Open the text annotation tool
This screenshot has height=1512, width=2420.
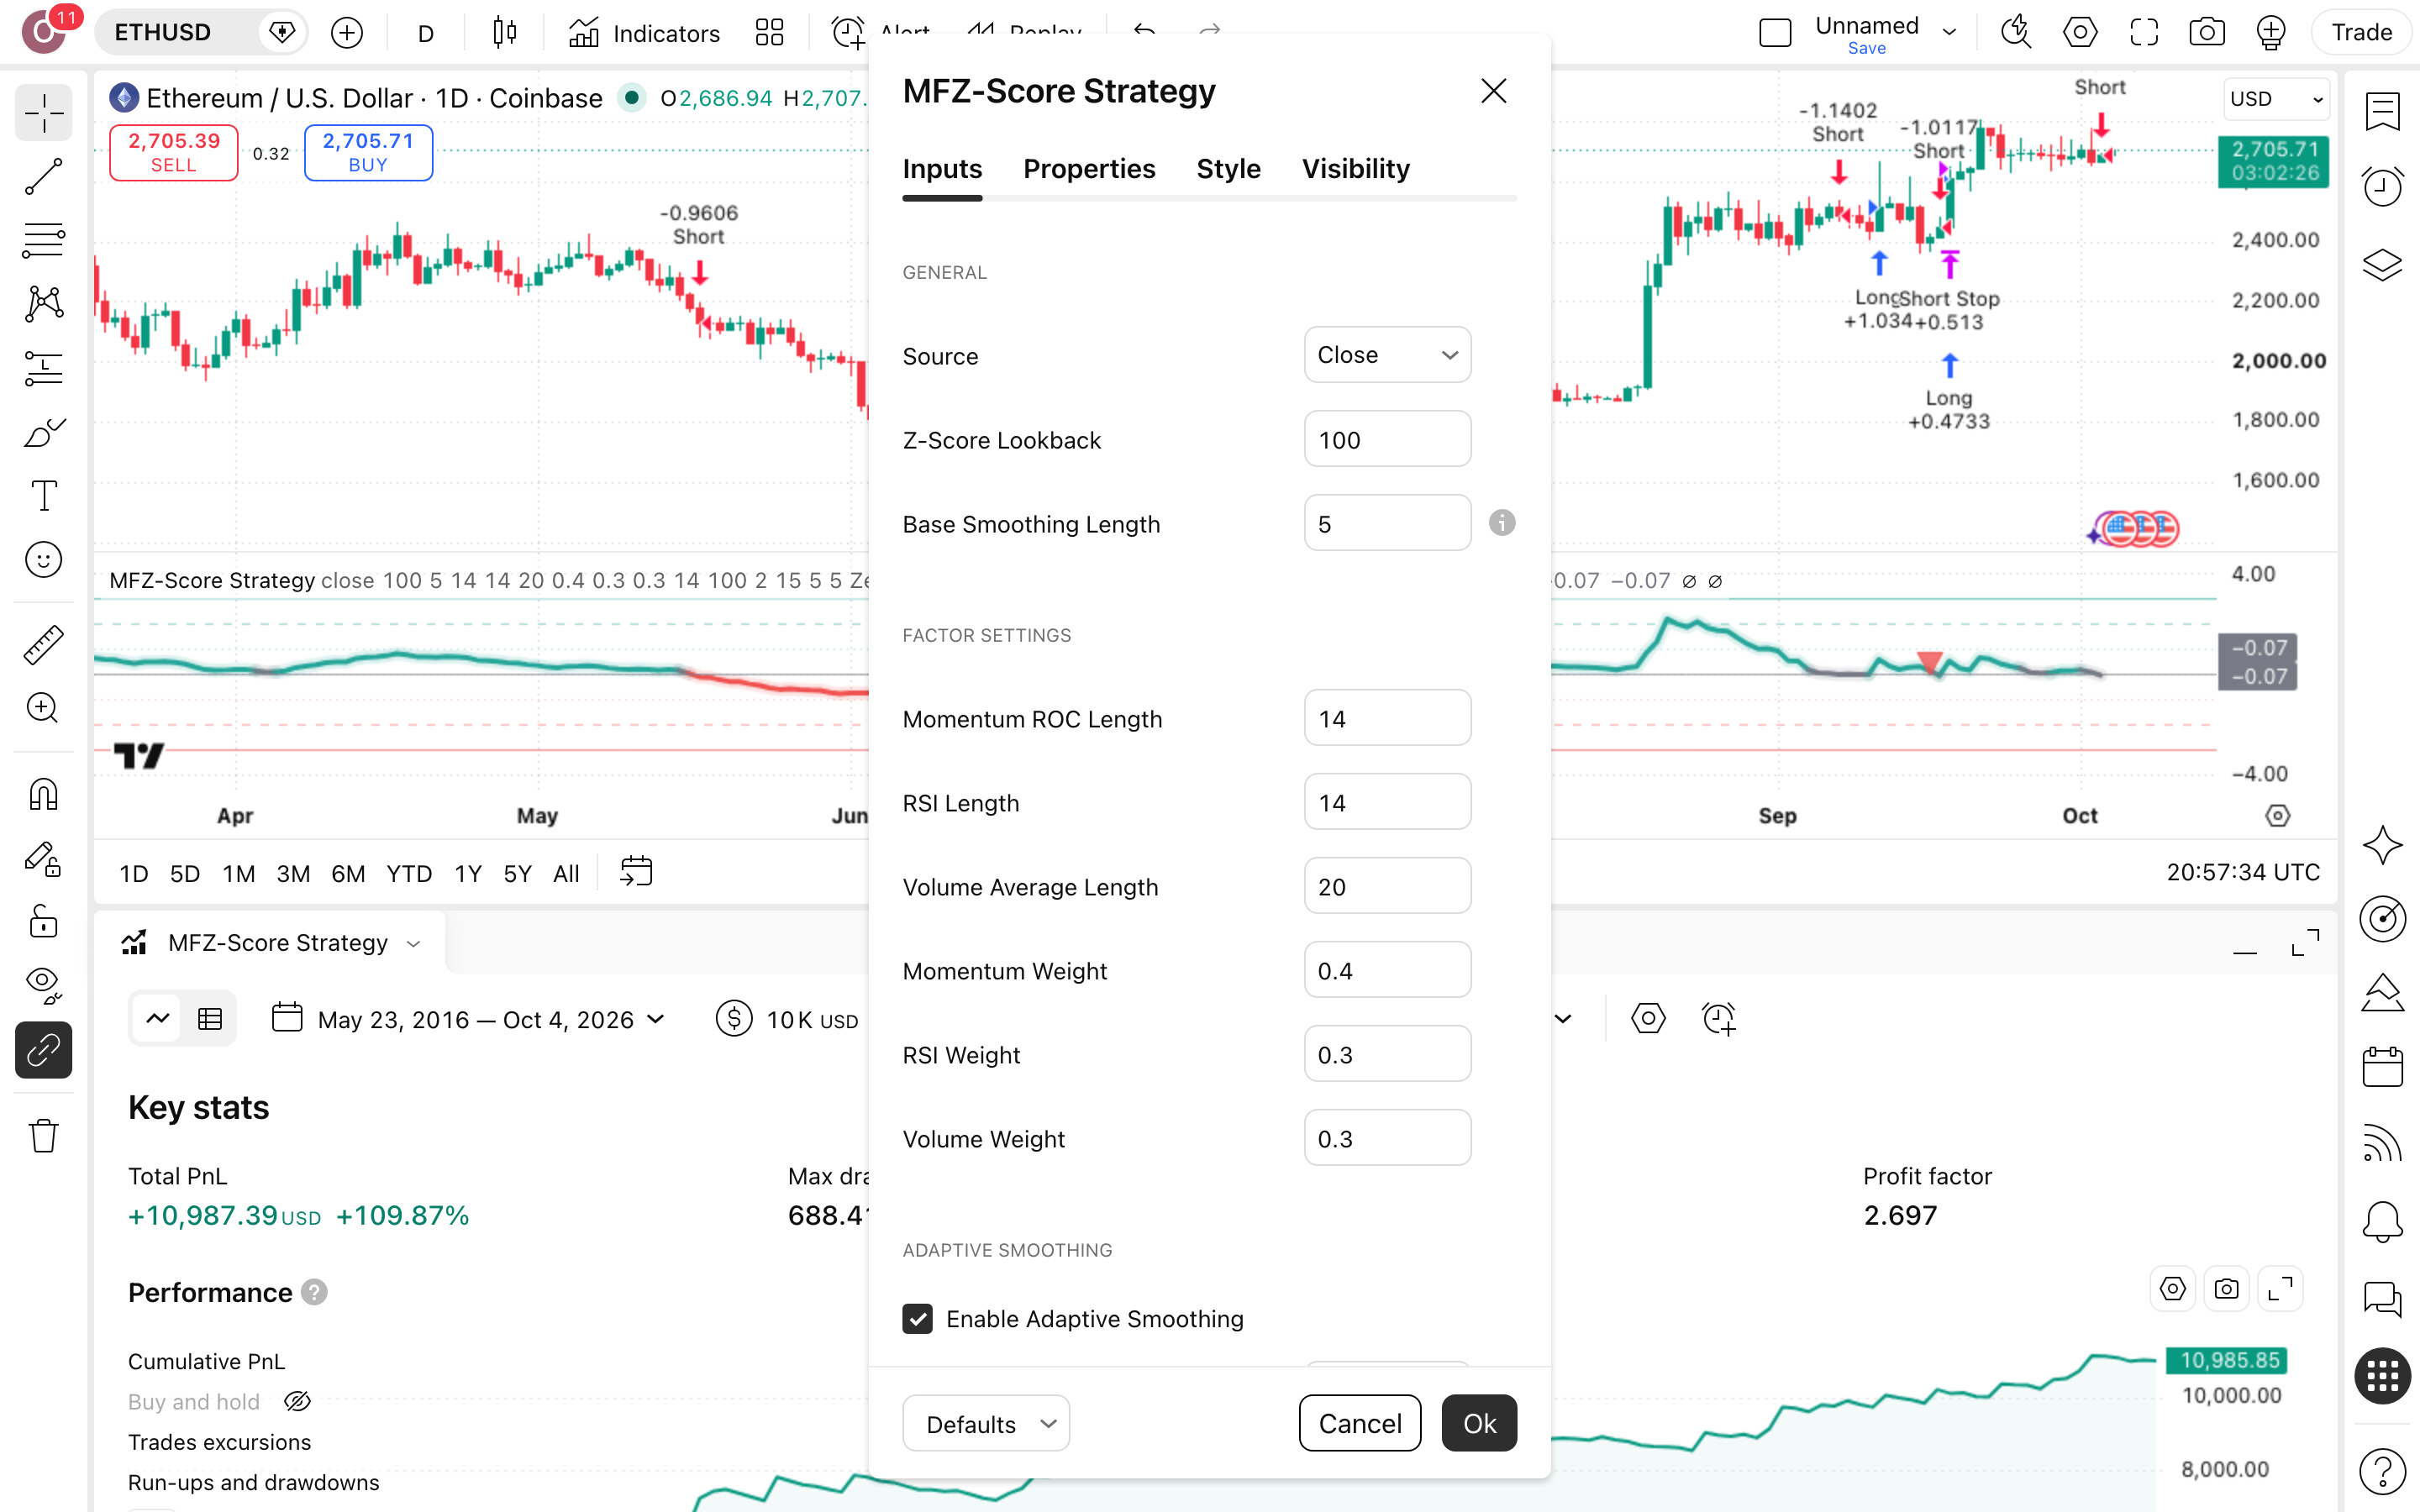[43, 495]
